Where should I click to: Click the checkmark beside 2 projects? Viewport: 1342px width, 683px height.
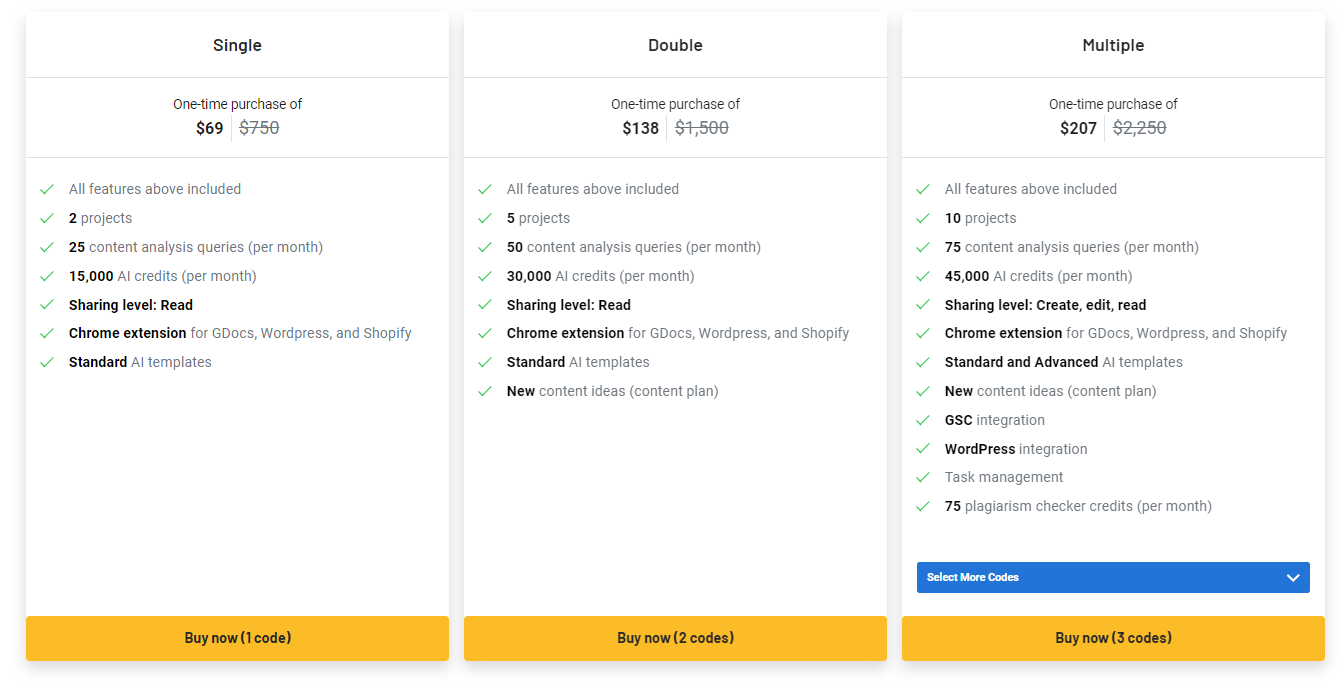(47, 218)
